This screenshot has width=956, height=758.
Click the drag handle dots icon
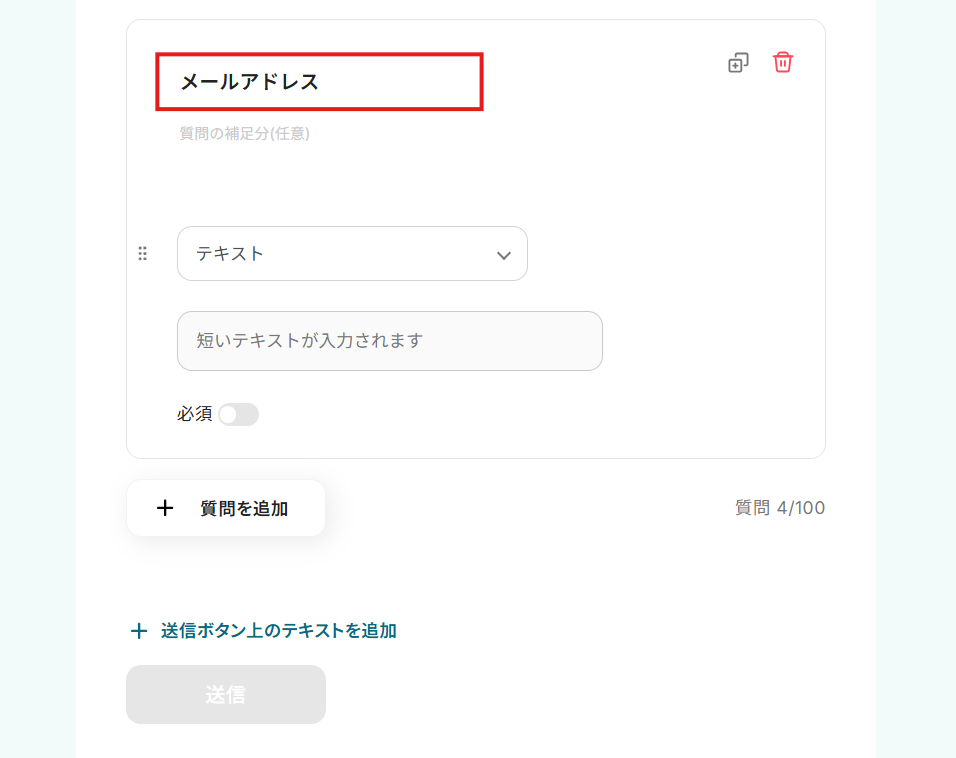pos(142,254)
